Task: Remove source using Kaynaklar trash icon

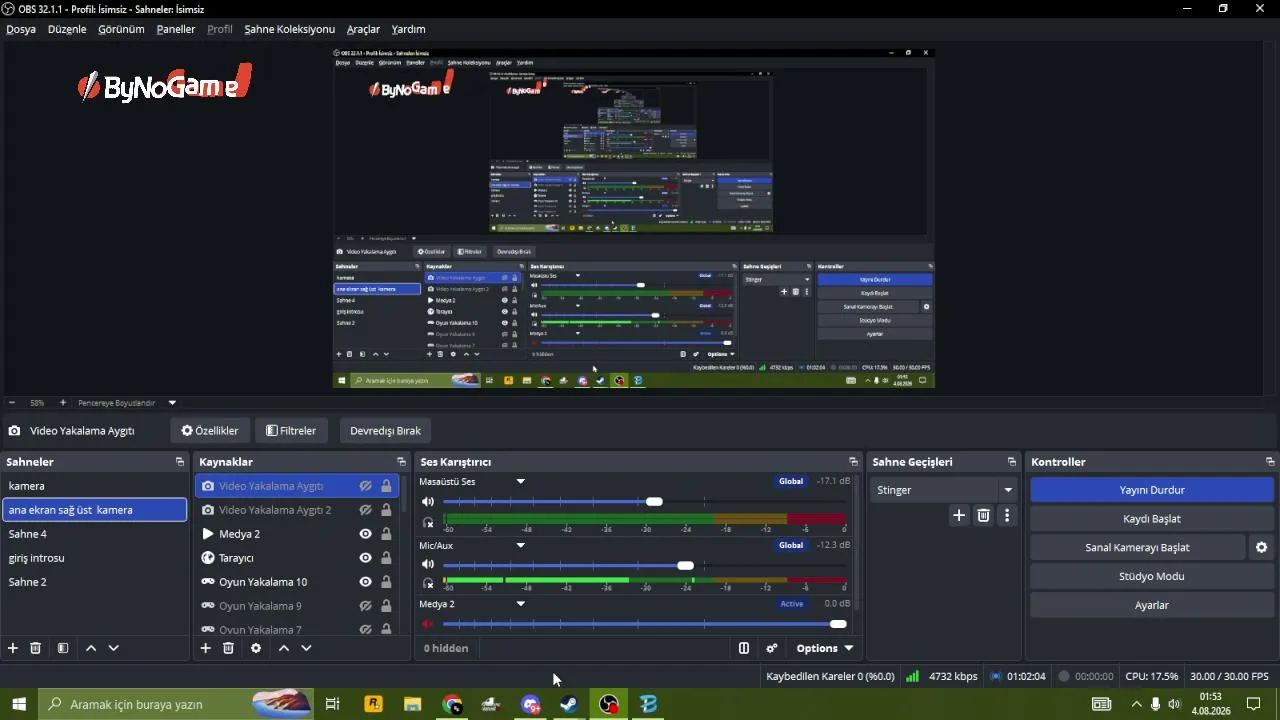Action: (228, 648)
